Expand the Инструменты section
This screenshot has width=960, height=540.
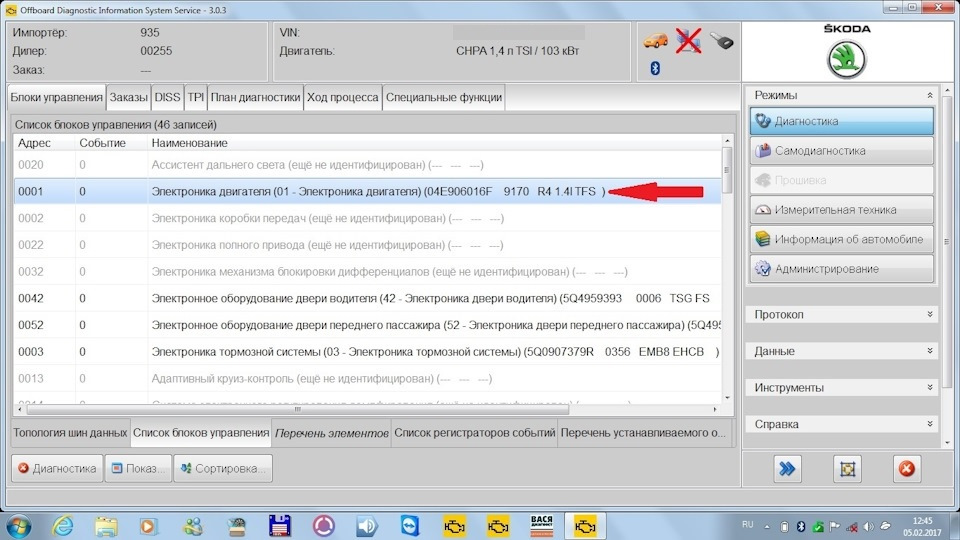(929, 388)
